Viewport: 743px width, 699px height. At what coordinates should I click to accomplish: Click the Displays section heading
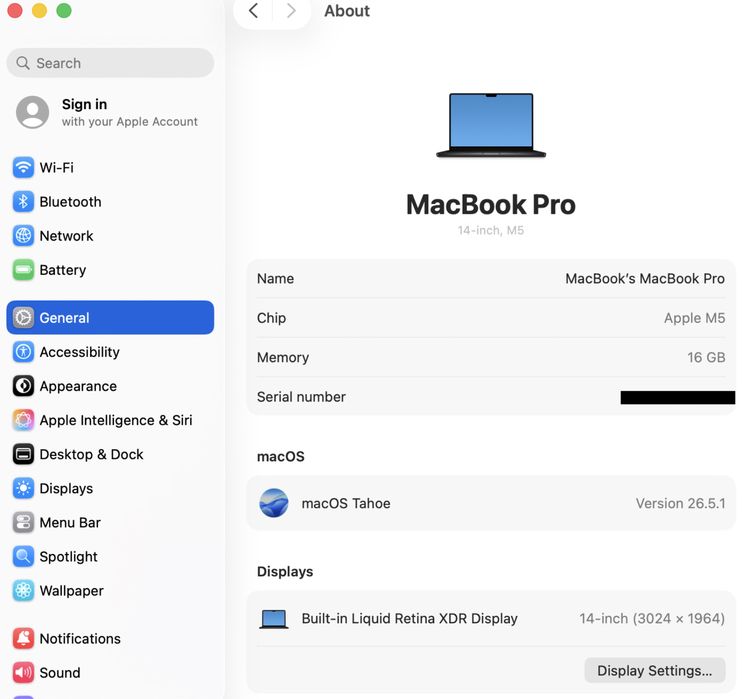[285, 572]
